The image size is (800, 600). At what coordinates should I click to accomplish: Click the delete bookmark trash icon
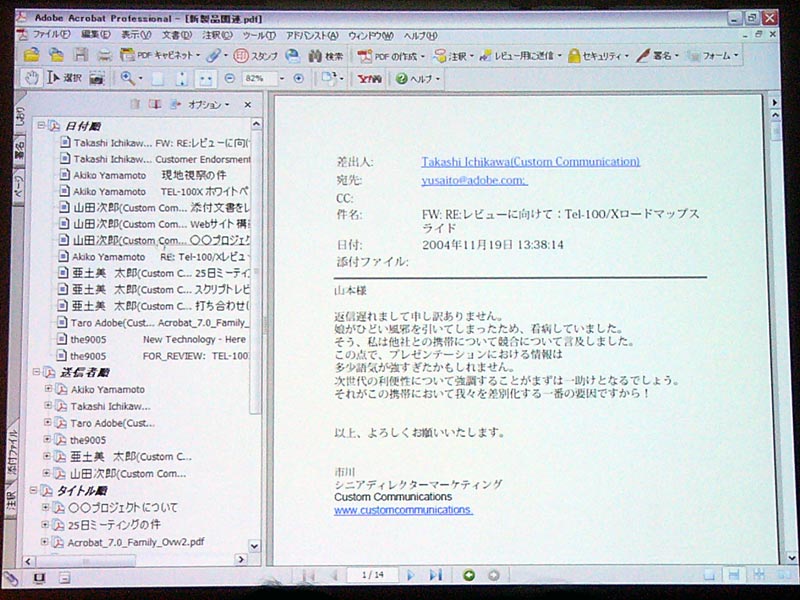[x=135, y=104]
